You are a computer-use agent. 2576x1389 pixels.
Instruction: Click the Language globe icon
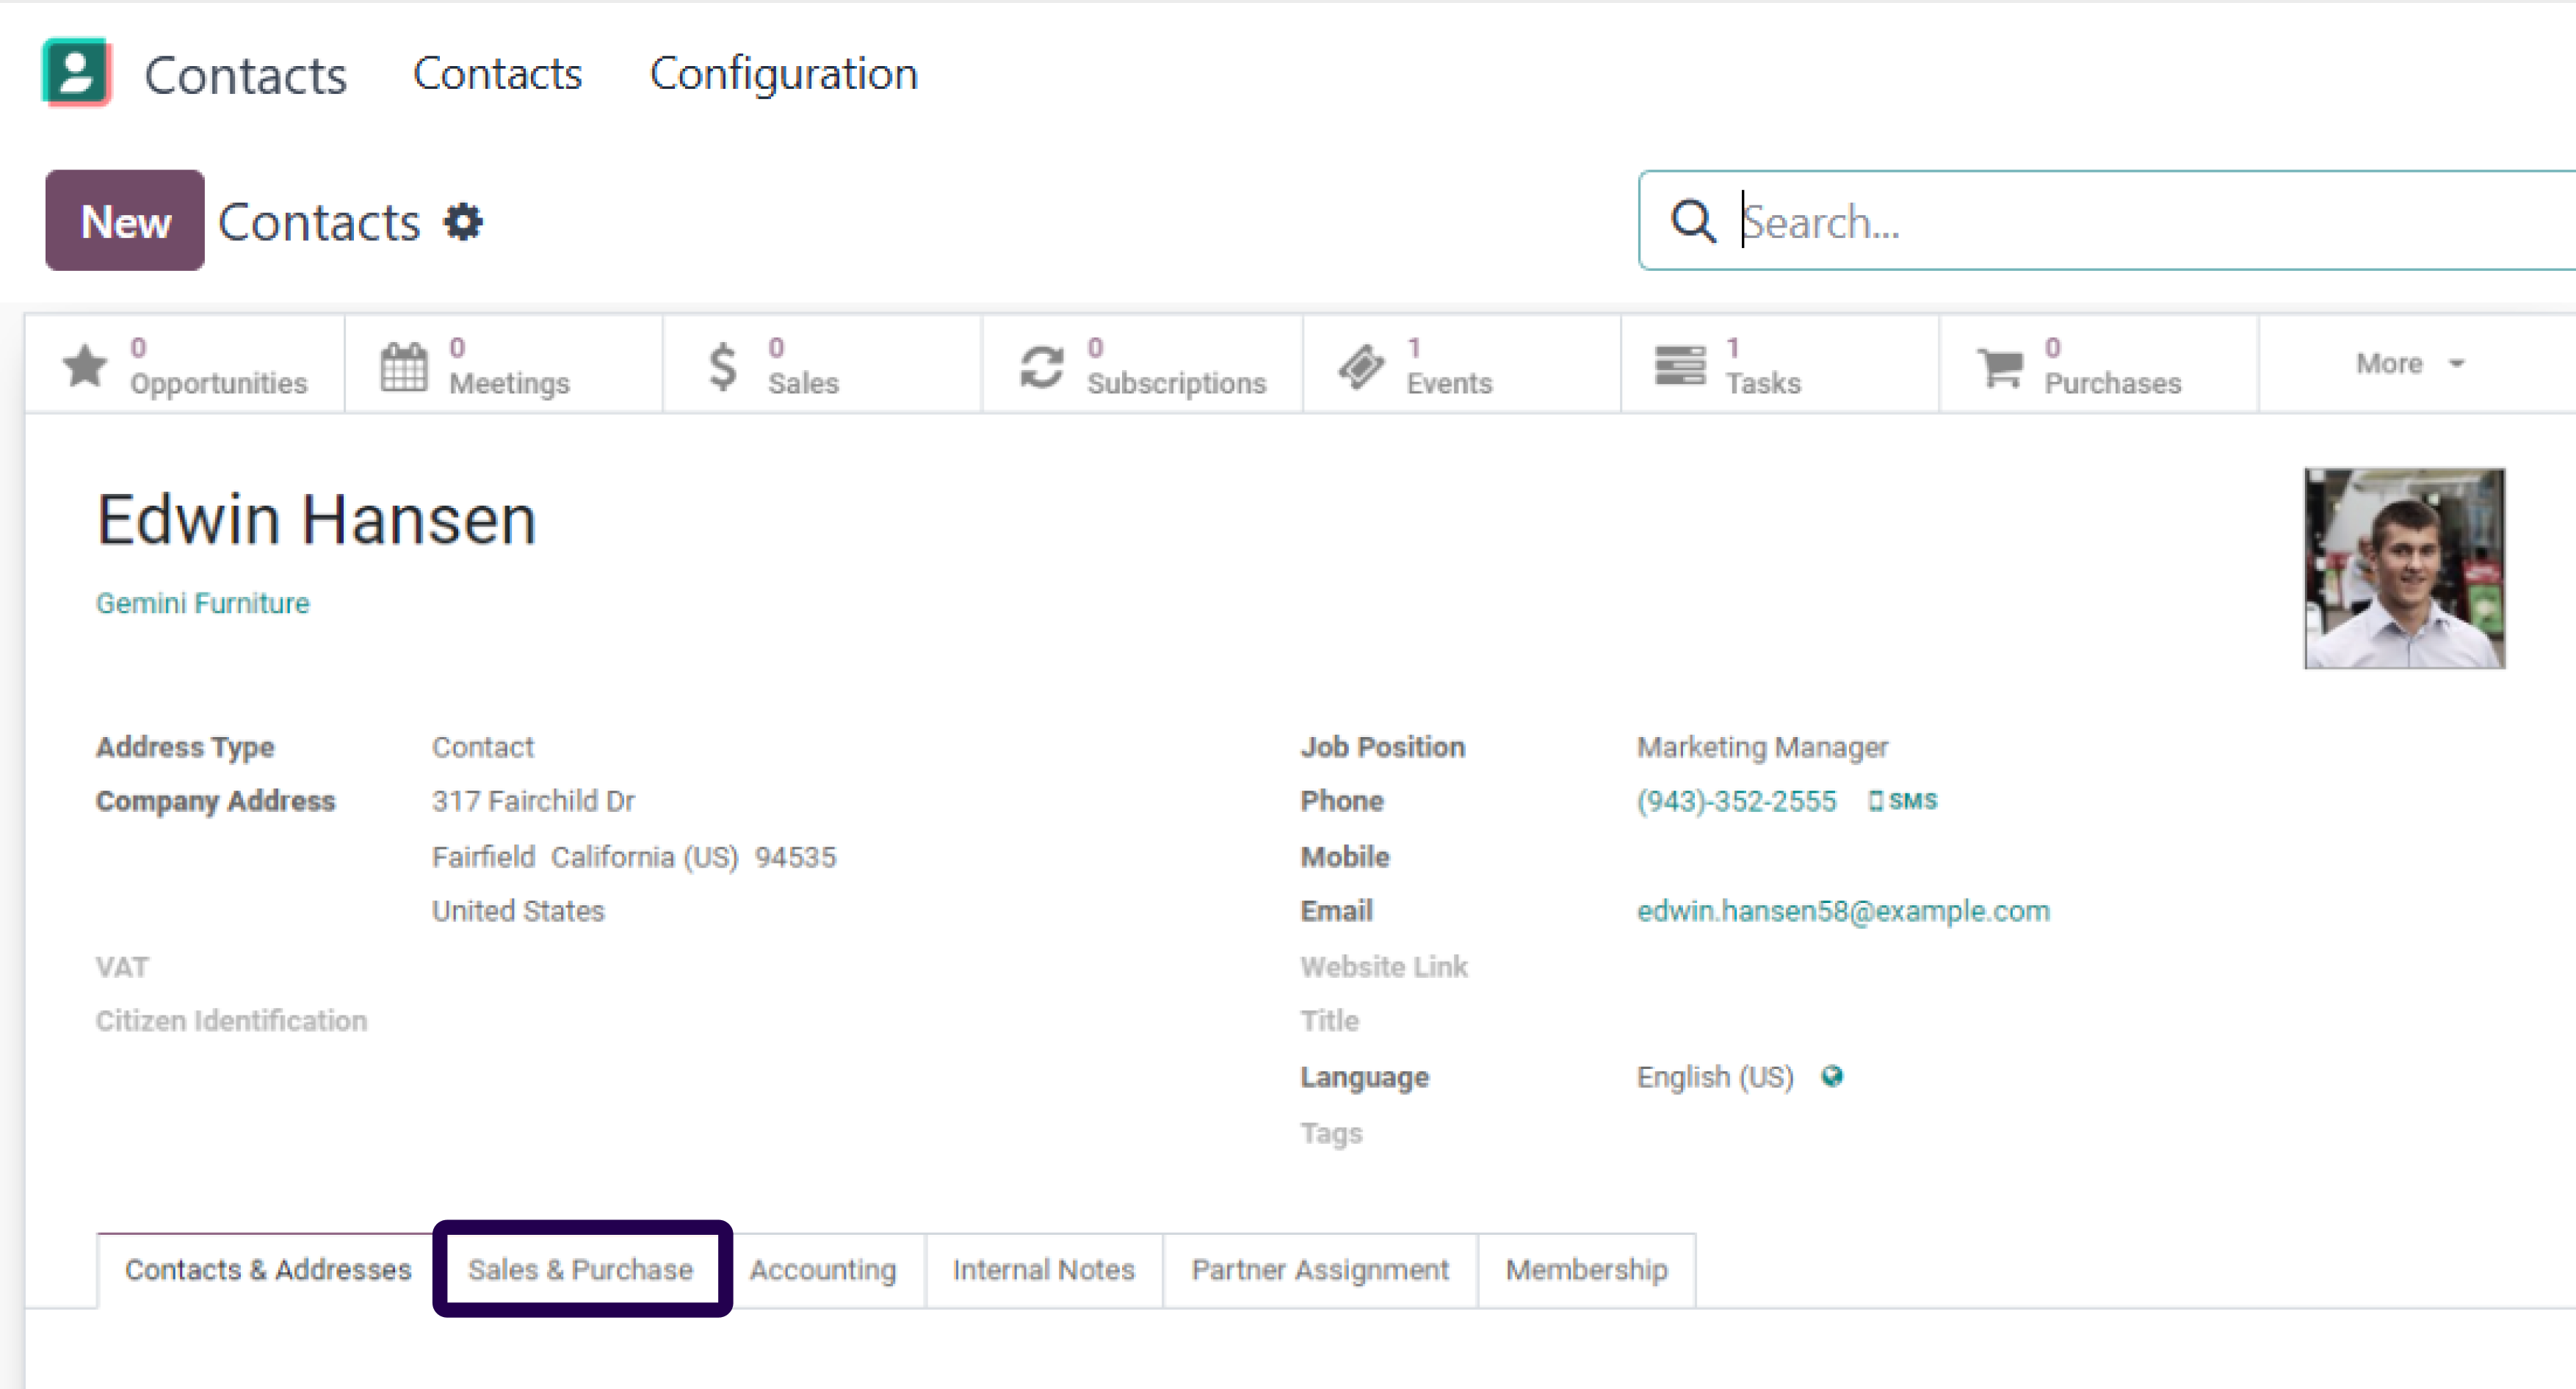point(1832,1076)
